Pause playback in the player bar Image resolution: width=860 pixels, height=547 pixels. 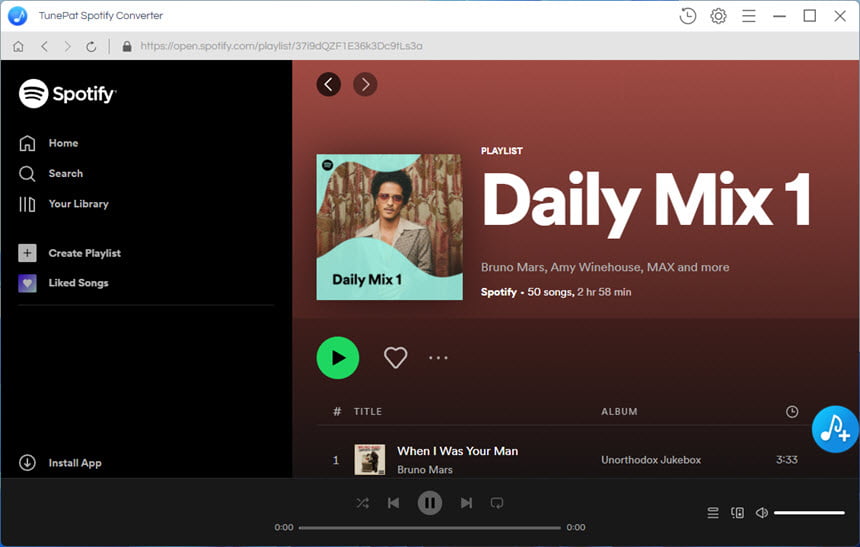click(x=430, y=503)
